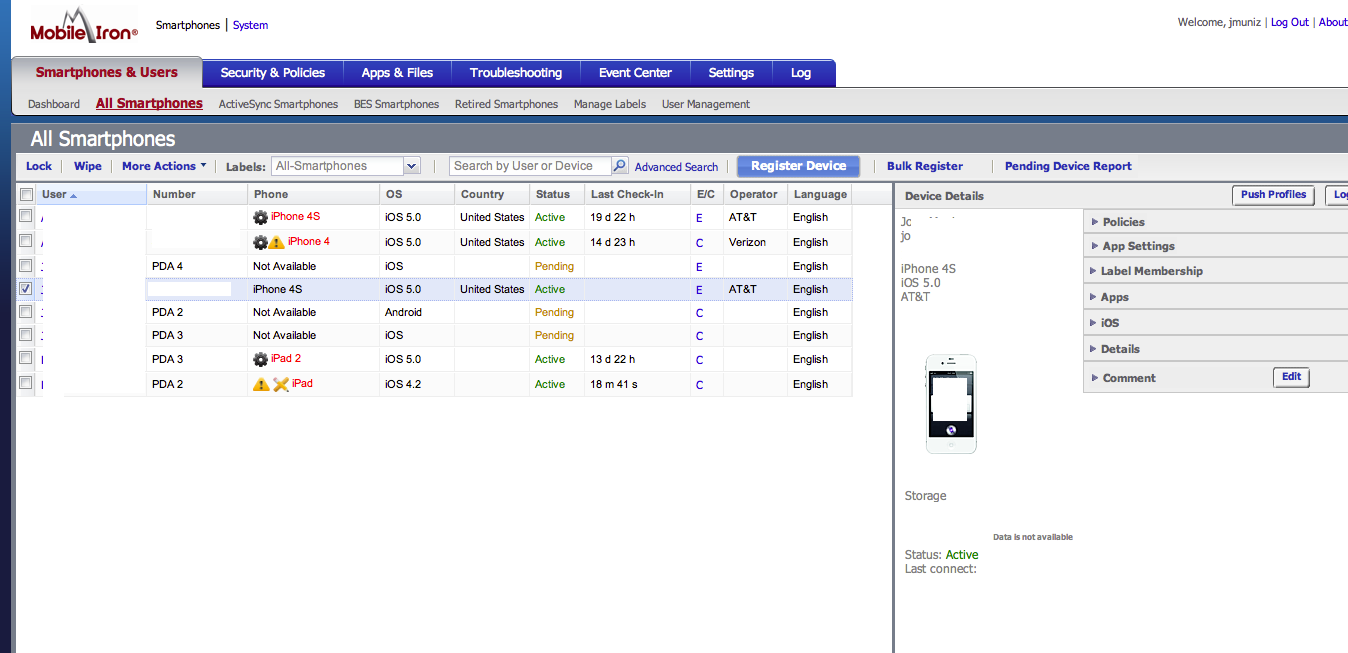Click warning triangle icon beside iPhone 4
Screen dimensions: 1348x653
pos(277,242)
